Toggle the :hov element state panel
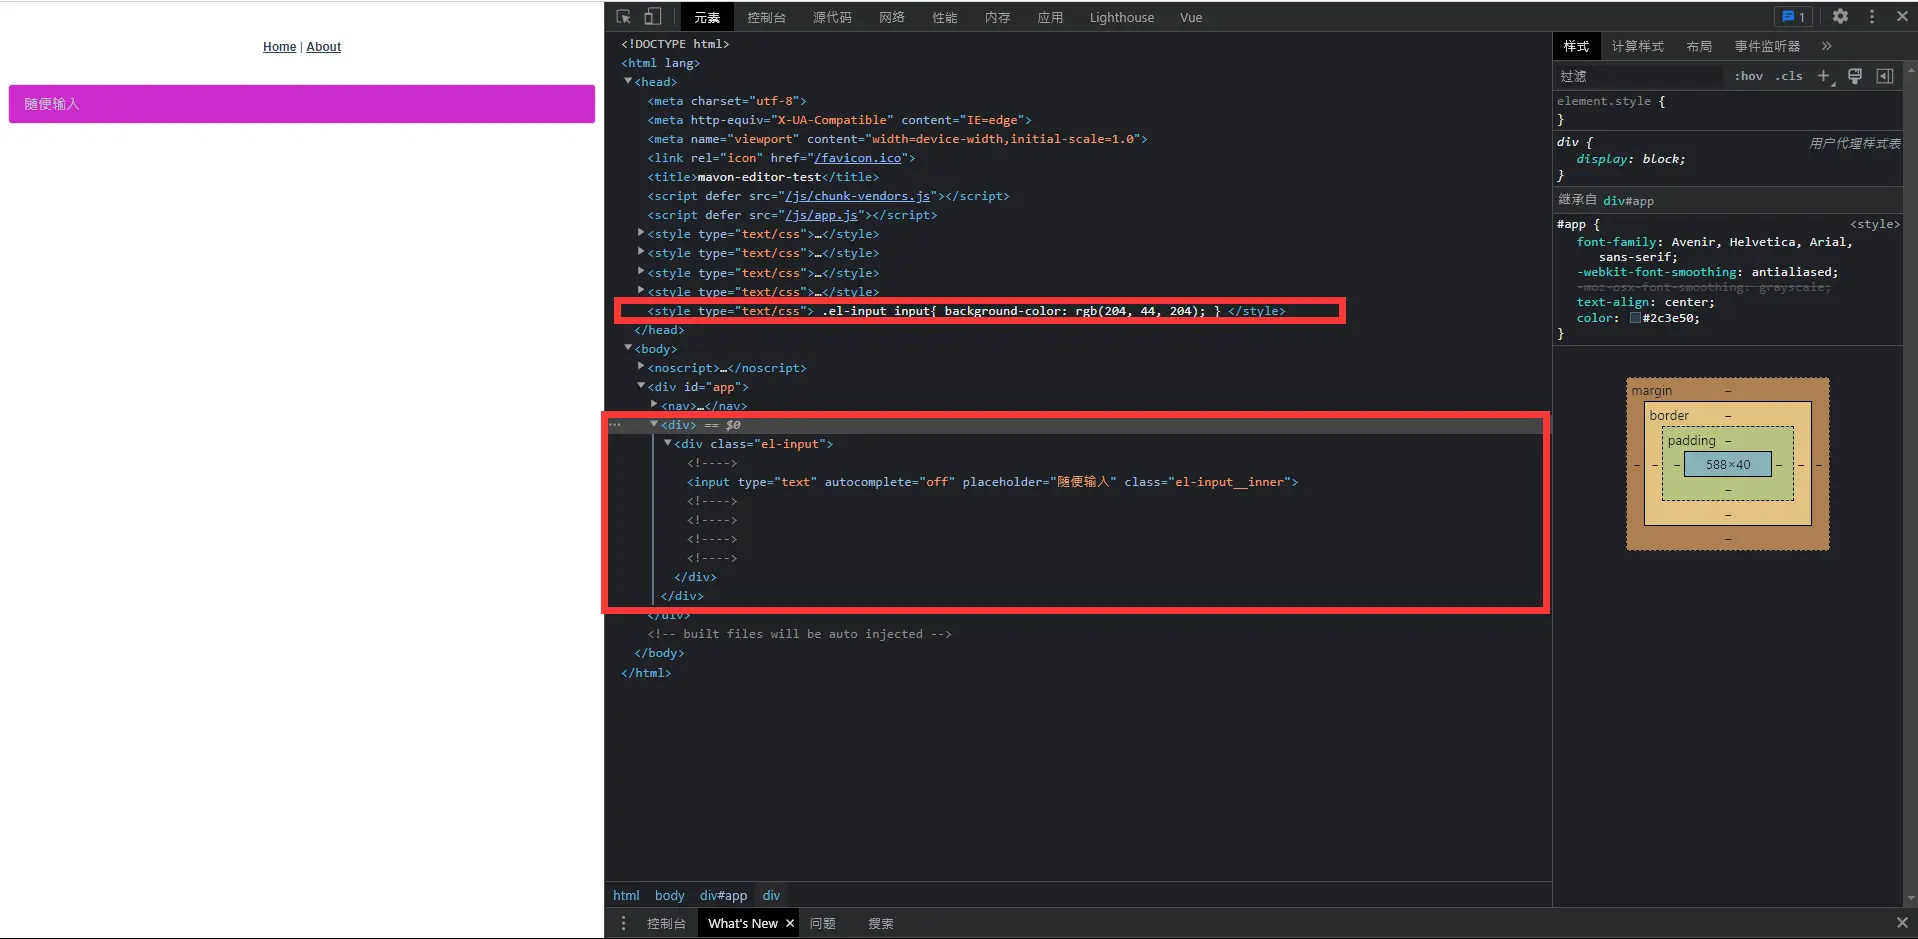 pos(1748,76)
